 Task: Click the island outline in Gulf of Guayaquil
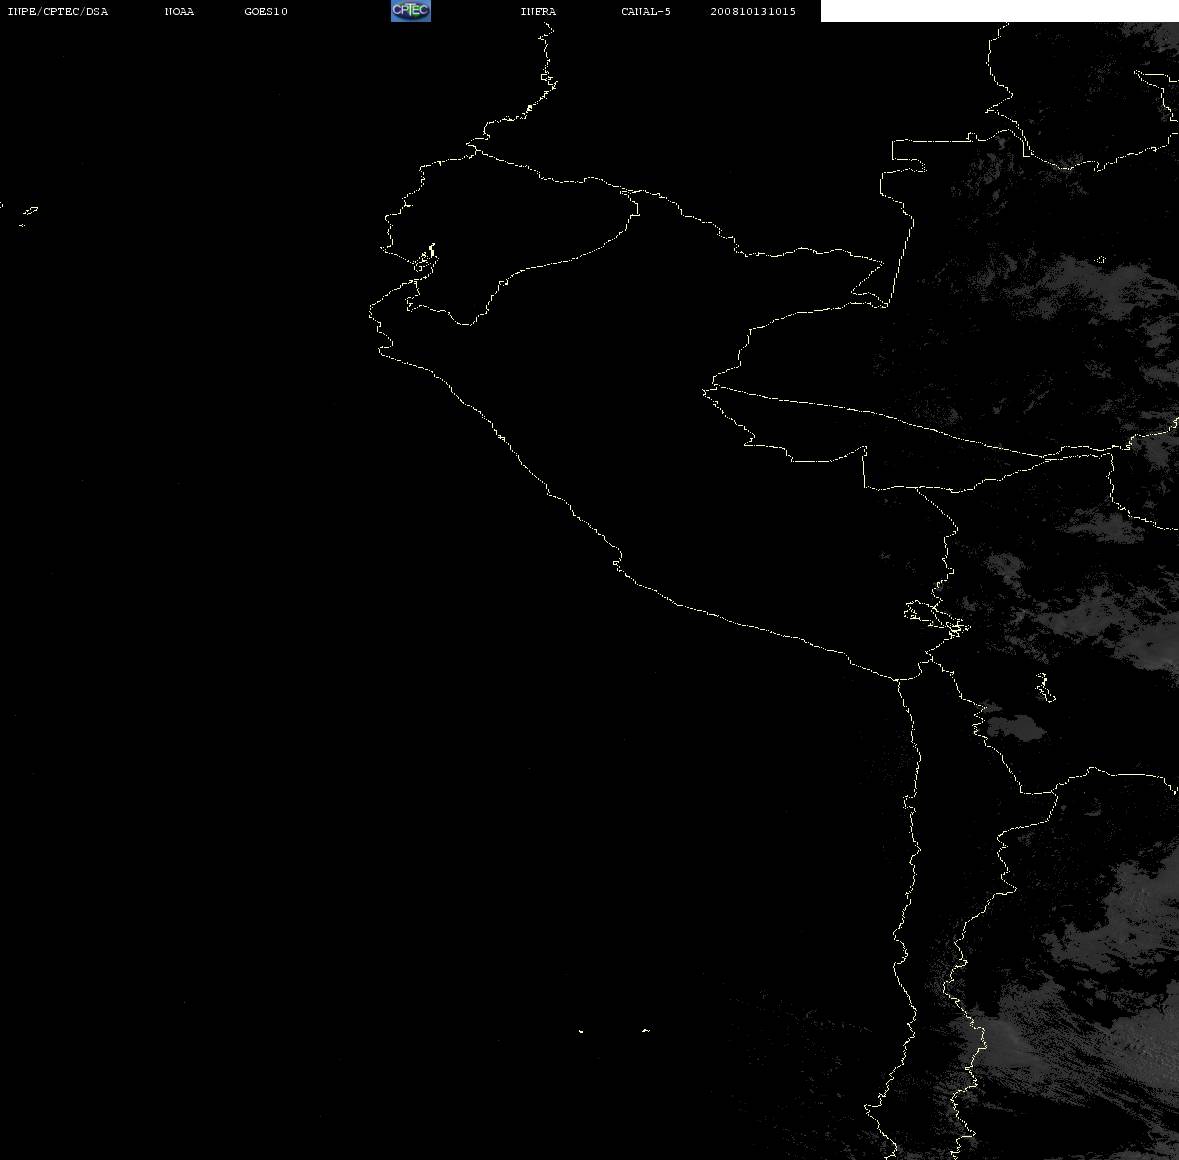coord(424,258)
